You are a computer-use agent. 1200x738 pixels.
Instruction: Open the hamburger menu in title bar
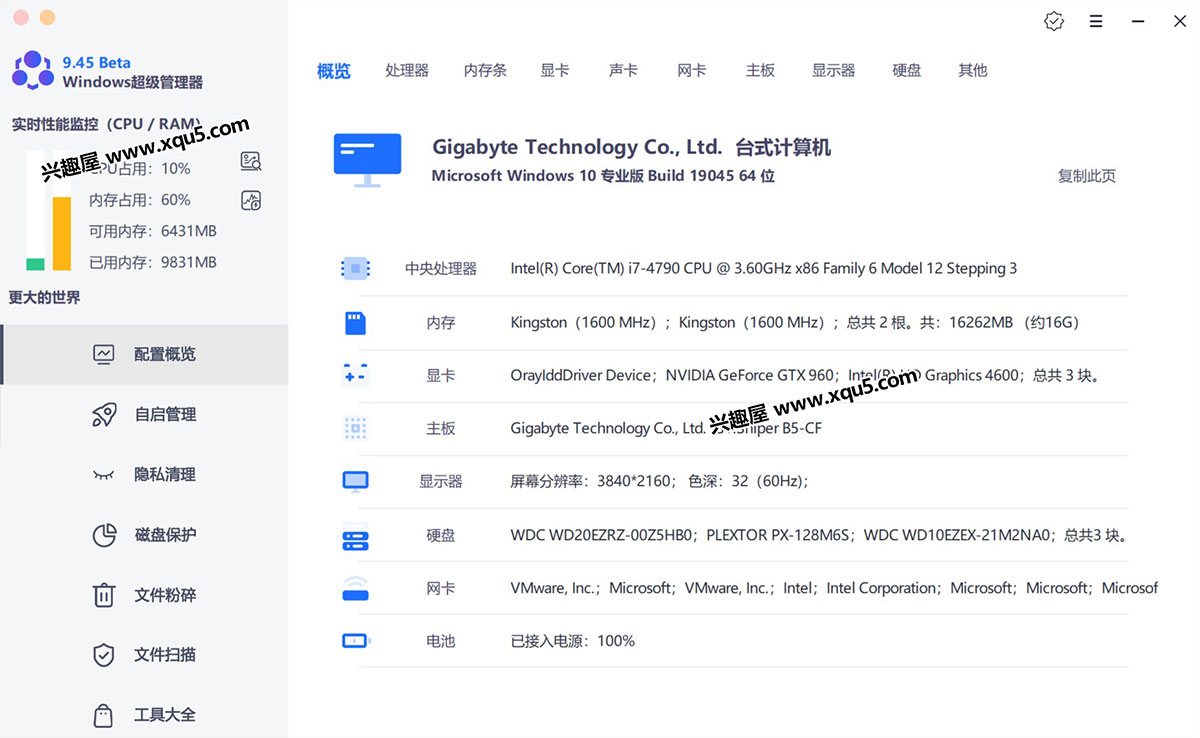point(1096,21)
